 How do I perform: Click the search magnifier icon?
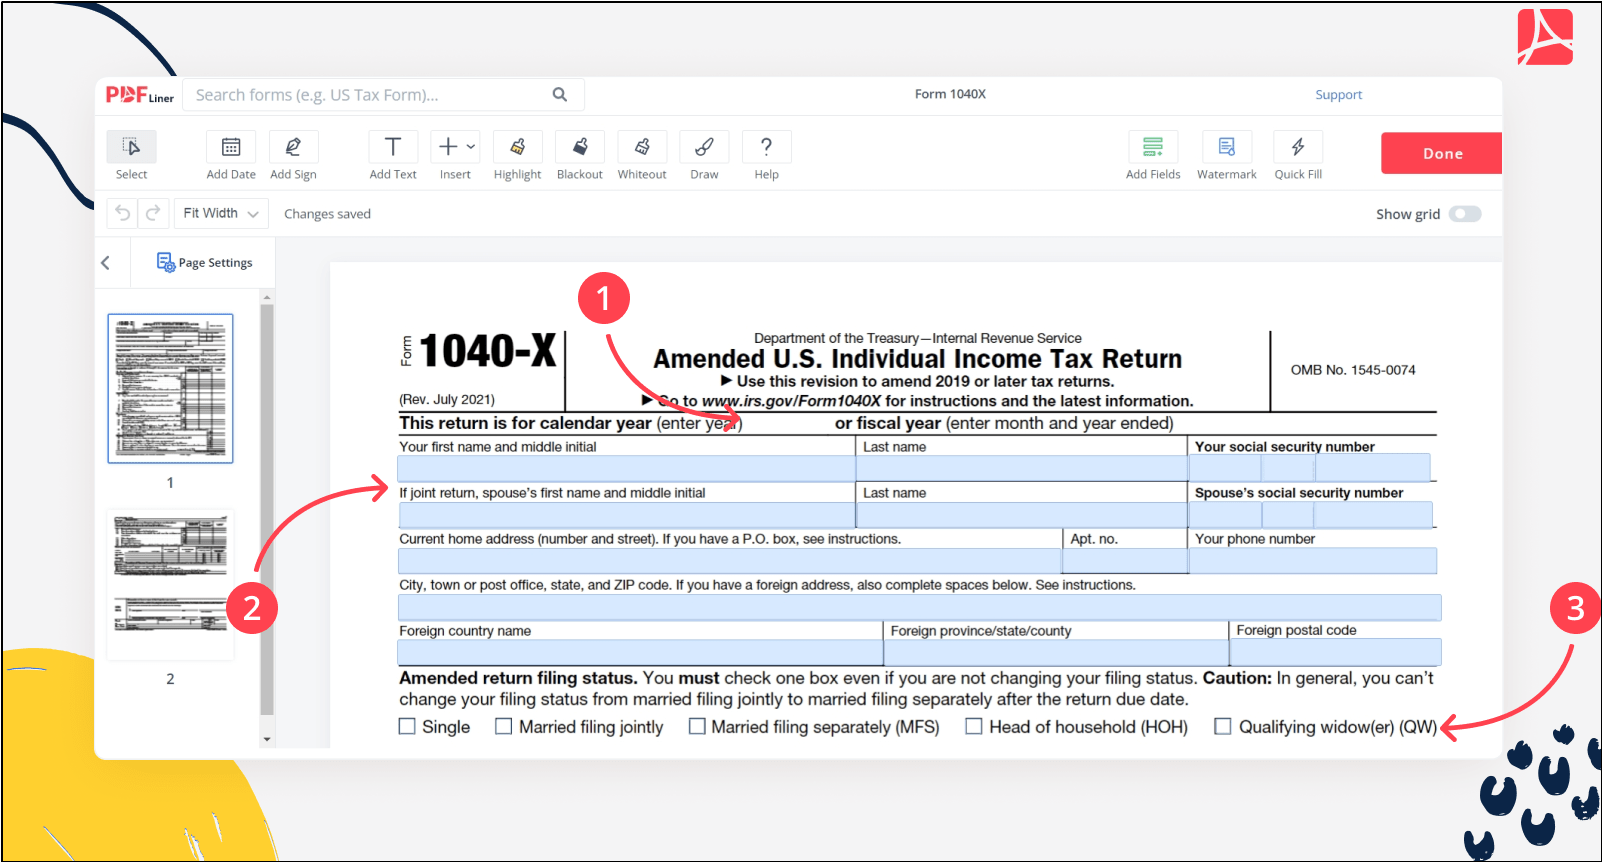560,95
